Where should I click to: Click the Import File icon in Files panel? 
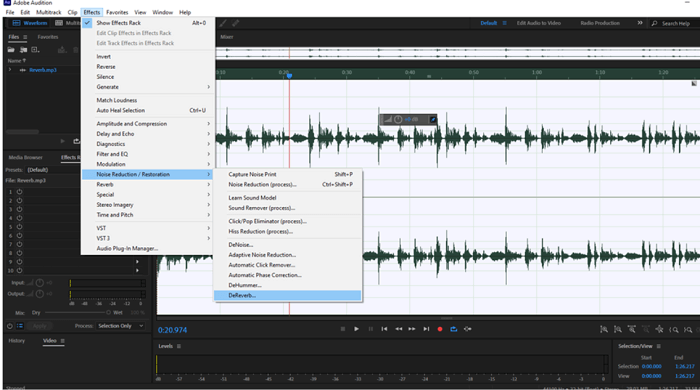point(23,50)
